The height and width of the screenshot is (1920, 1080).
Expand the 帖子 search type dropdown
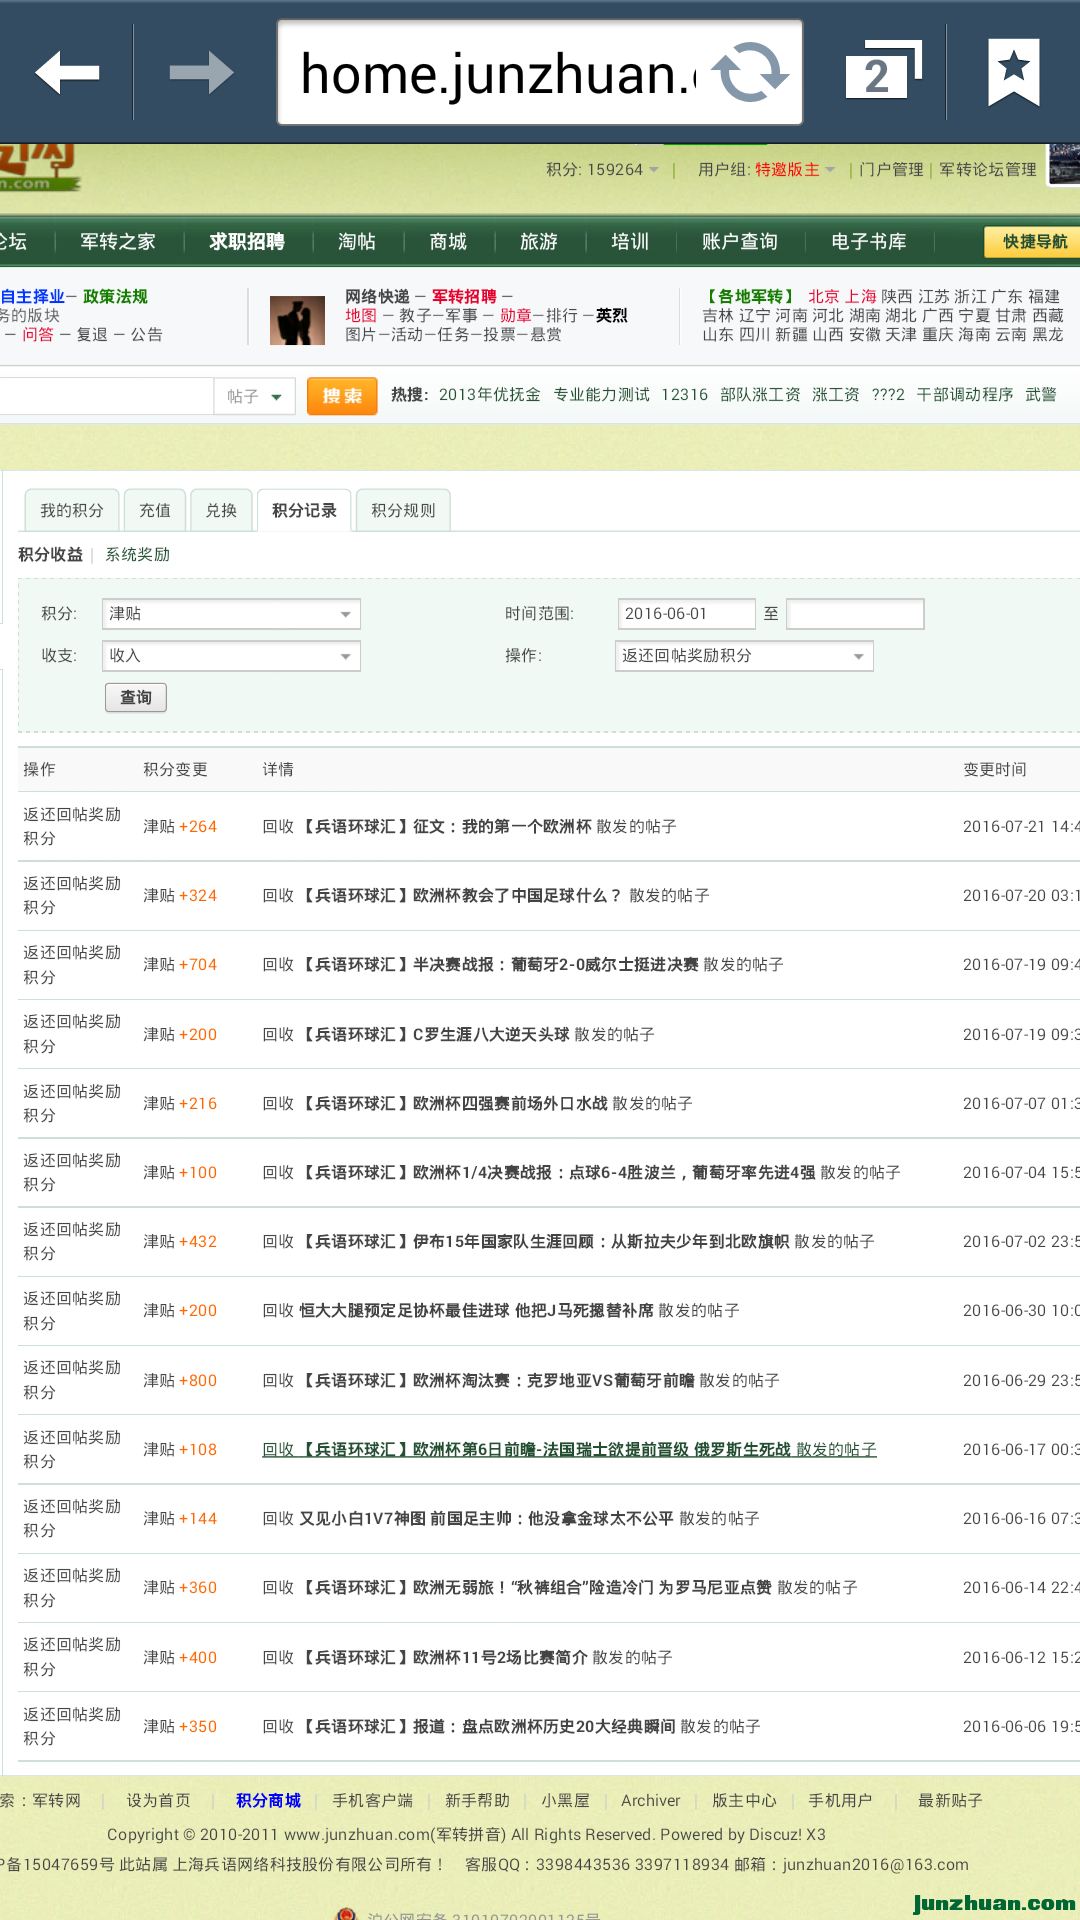[254, 397]
